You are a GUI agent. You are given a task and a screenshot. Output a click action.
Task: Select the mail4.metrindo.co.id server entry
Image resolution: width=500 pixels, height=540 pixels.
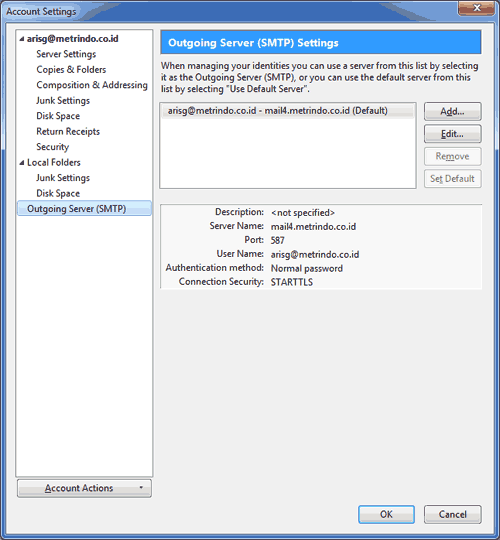pyautogui.click(x=288, y=111)
